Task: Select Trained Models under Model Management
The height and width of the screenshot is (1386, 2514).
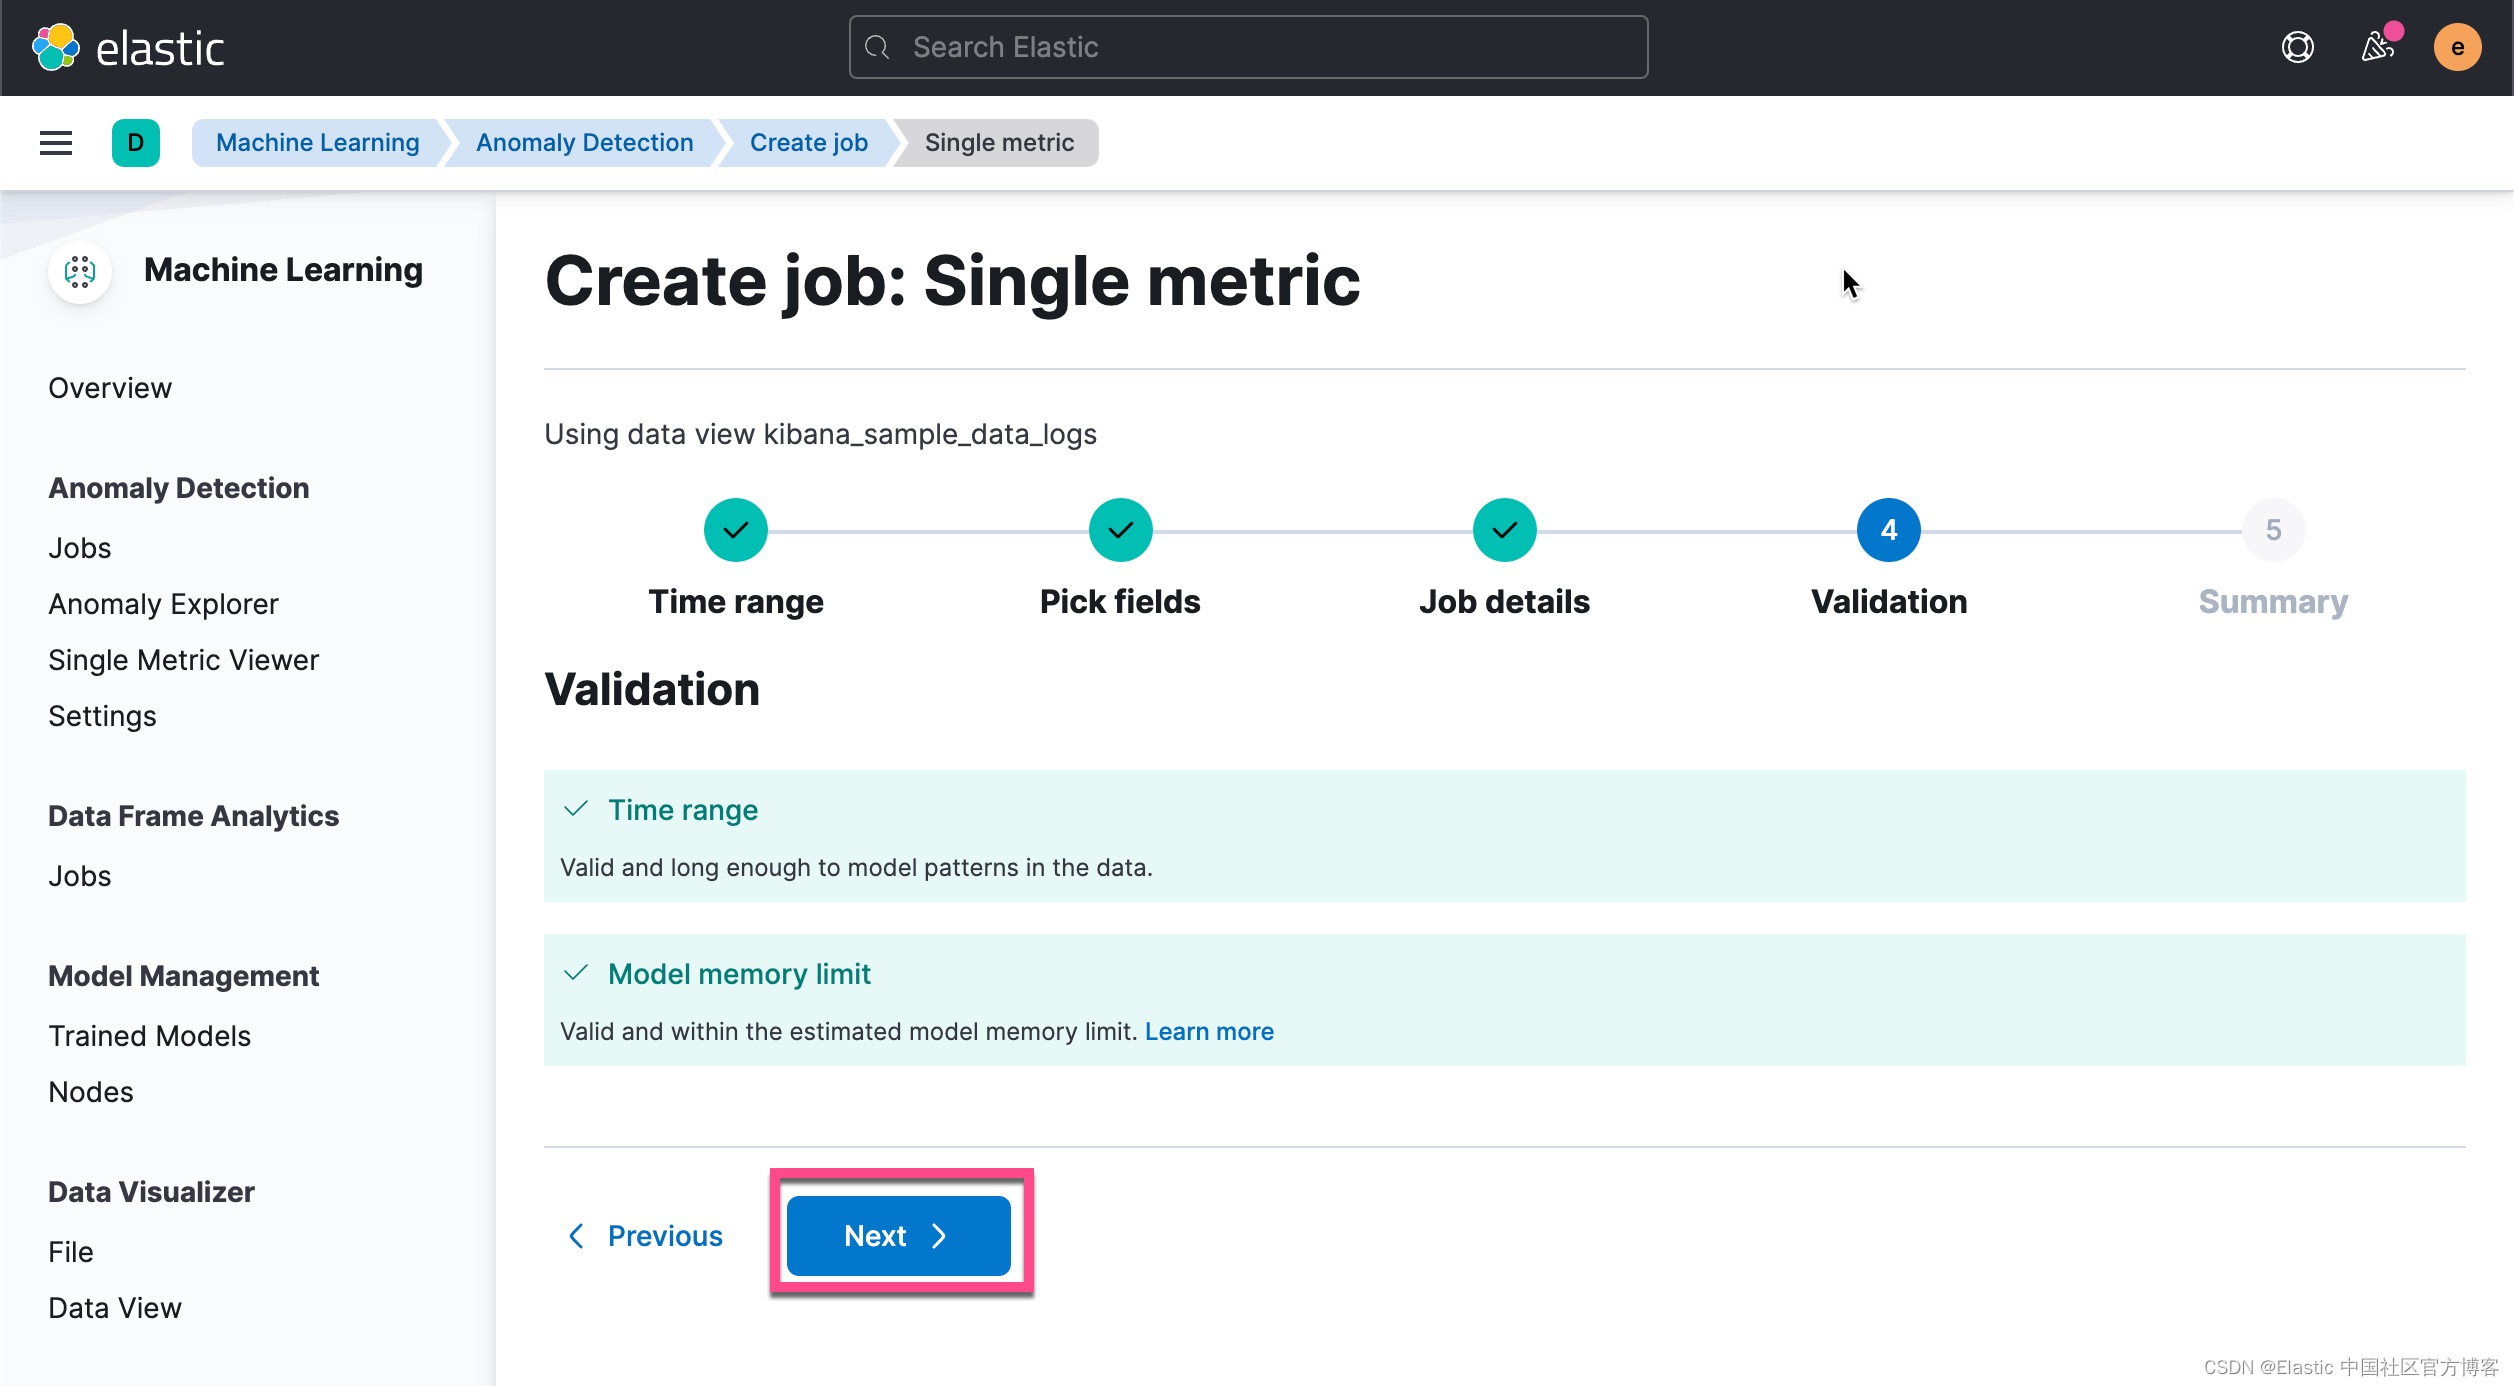Action: tap(149, 1036)
